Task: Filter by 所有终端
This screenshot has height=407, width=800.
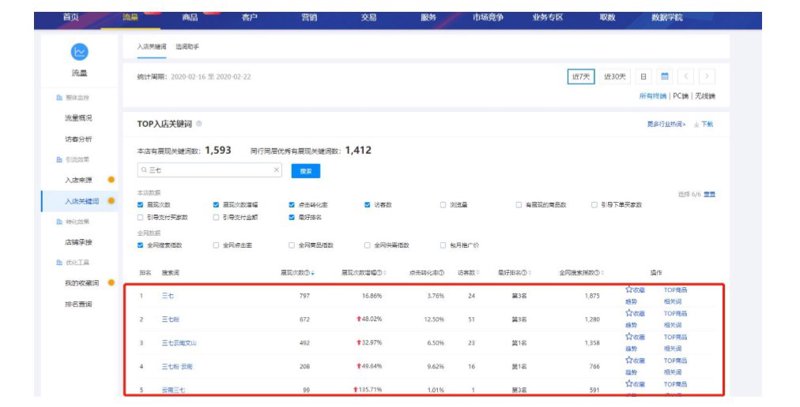Action: (653, 96)
